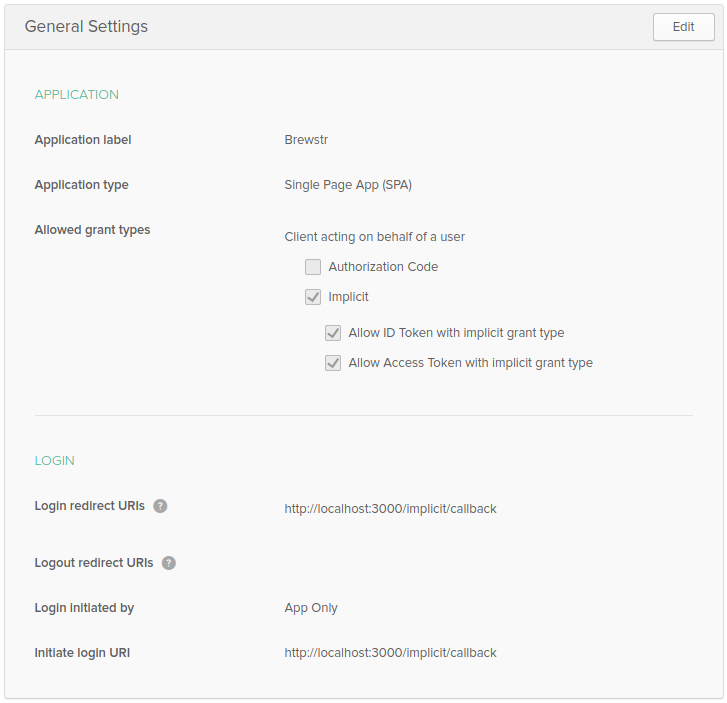The height and width of the screenshot is (703, 727).
Task: Click the General Settings panel title
Action: pyautogui.click(x=86, y=27)
